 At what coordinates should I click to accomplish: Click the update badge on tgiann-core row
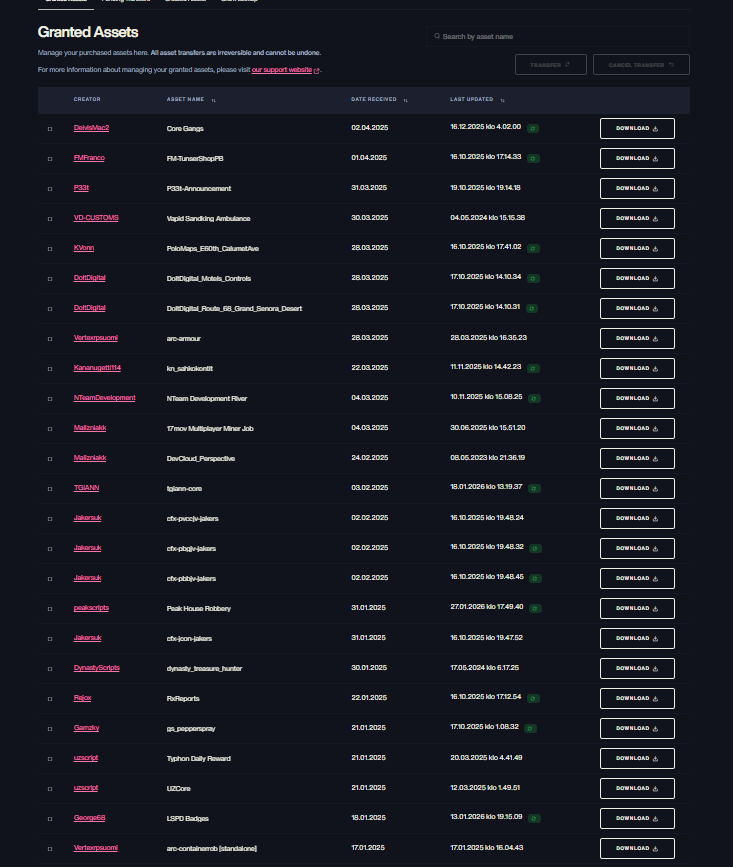(535, 489)
